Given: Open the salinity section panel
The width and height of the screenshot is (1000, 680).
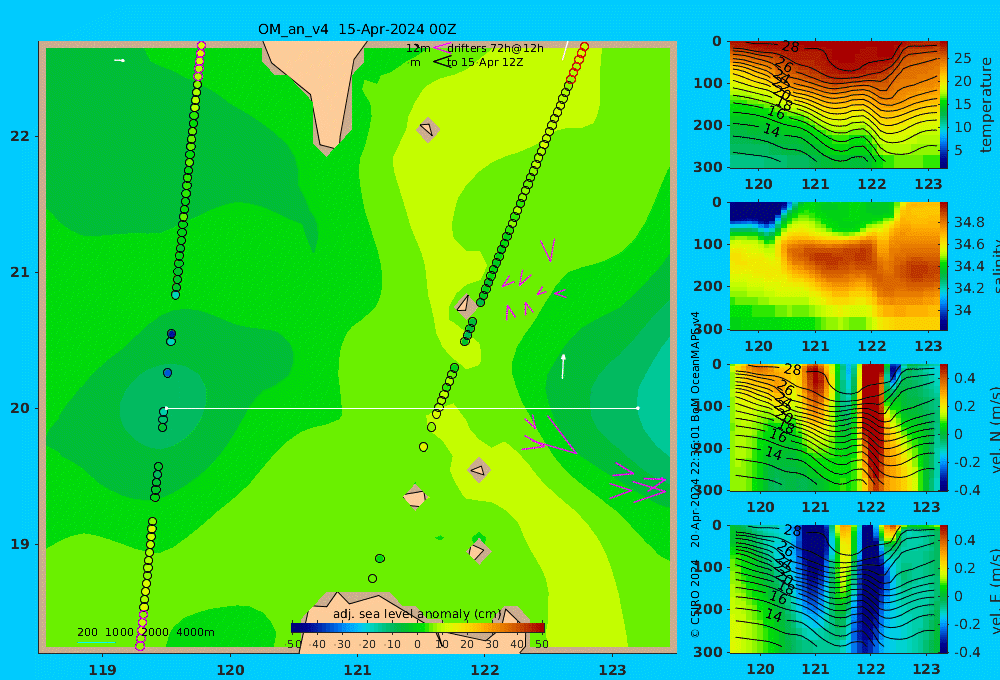Looking at the screenshot, I should tap(834, 266).
